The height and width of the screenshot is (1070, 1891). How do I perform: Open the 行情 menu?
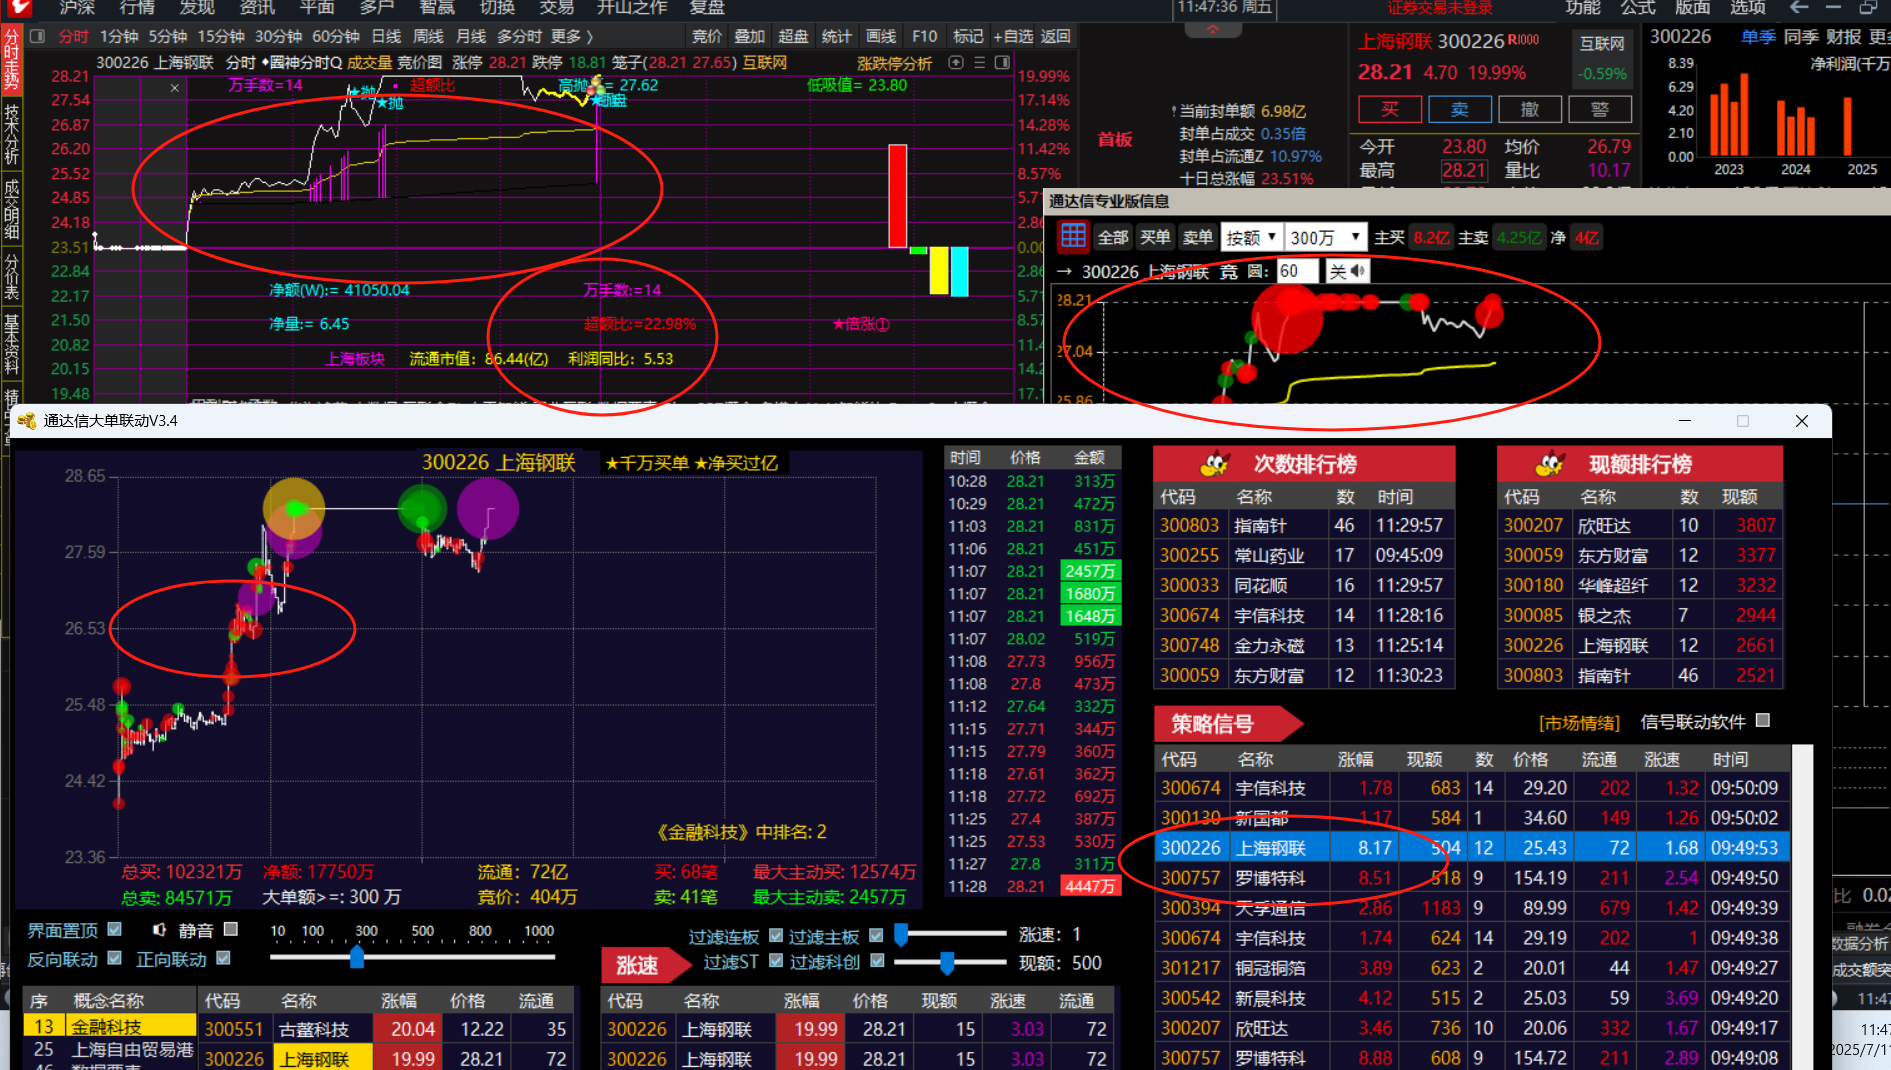pos(137,8)
